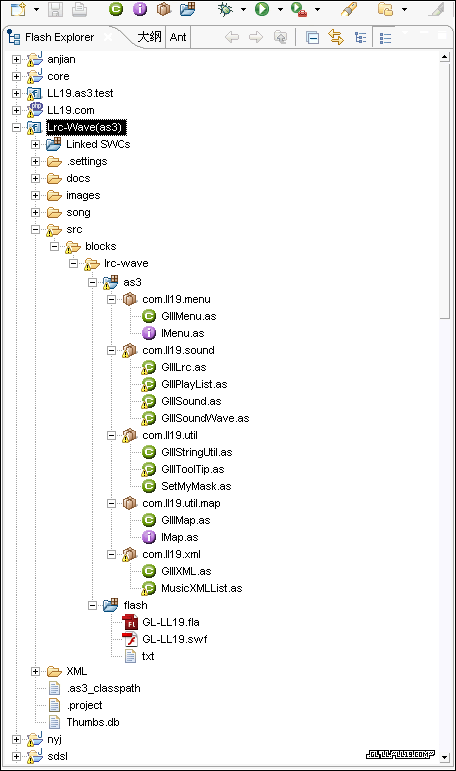Toggle hierarchical layout icon in explorer toolbar
The image size is (456, 771).
(x=361, y=37)
